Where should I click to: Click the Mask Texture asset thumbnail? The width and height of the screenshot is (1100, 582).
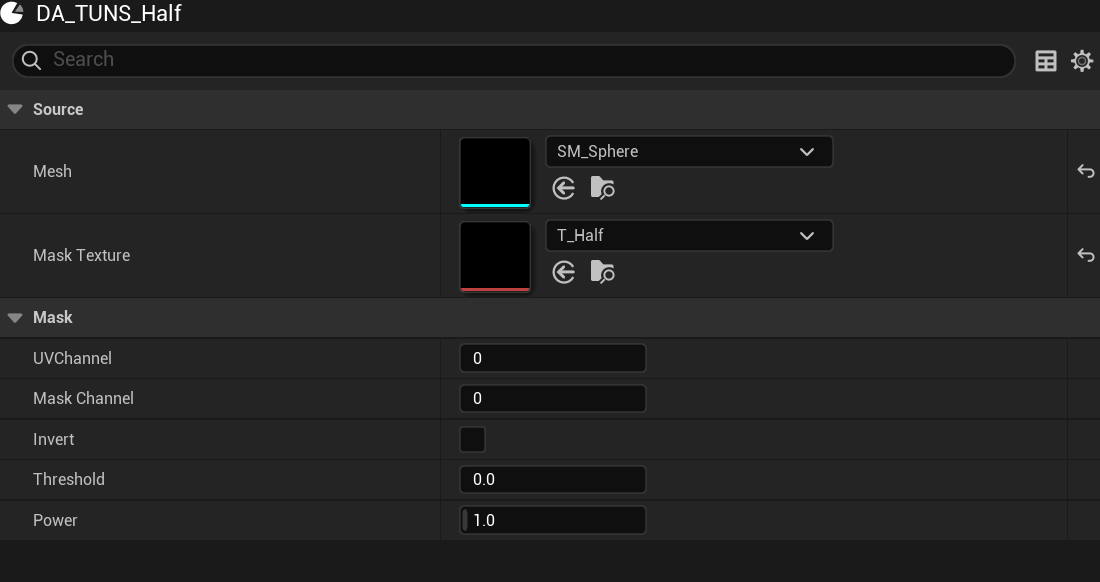click(x=495, y=257)
